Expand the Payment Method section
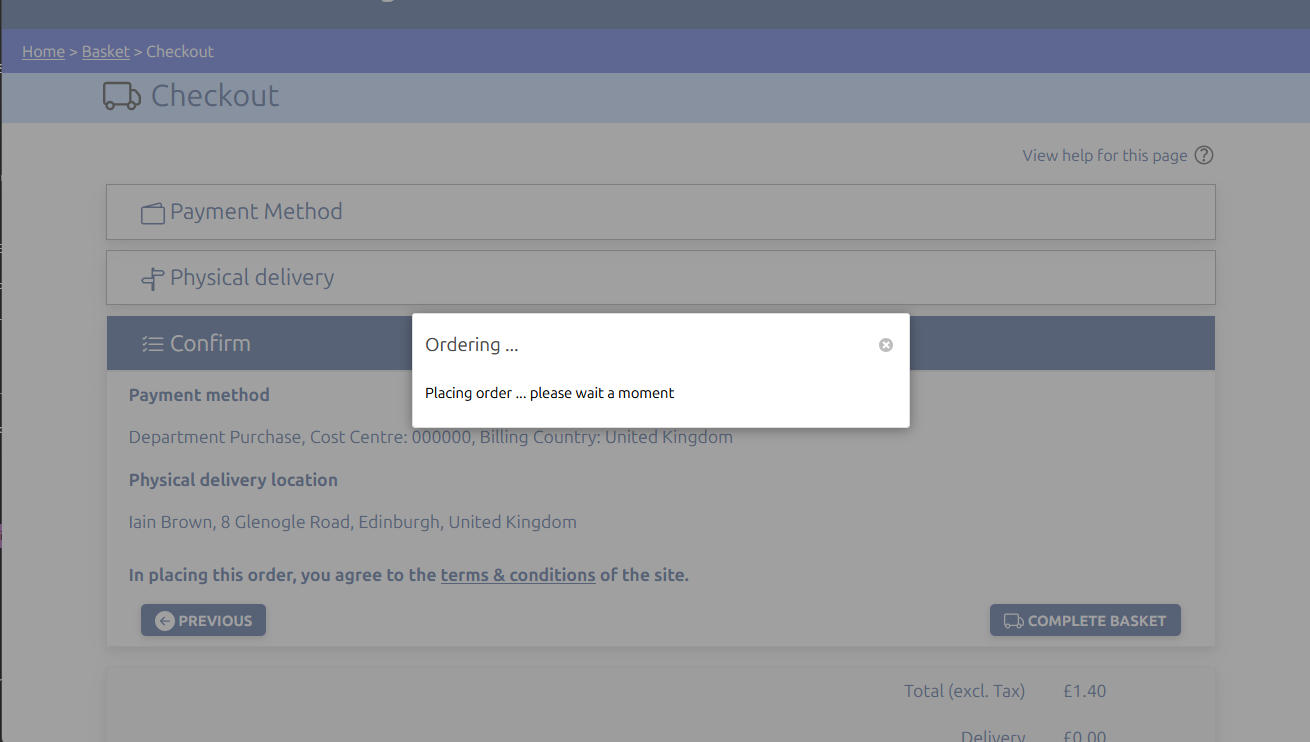Image resolution: width=1310 pixels, height=742 pixels. click(660, 212)
